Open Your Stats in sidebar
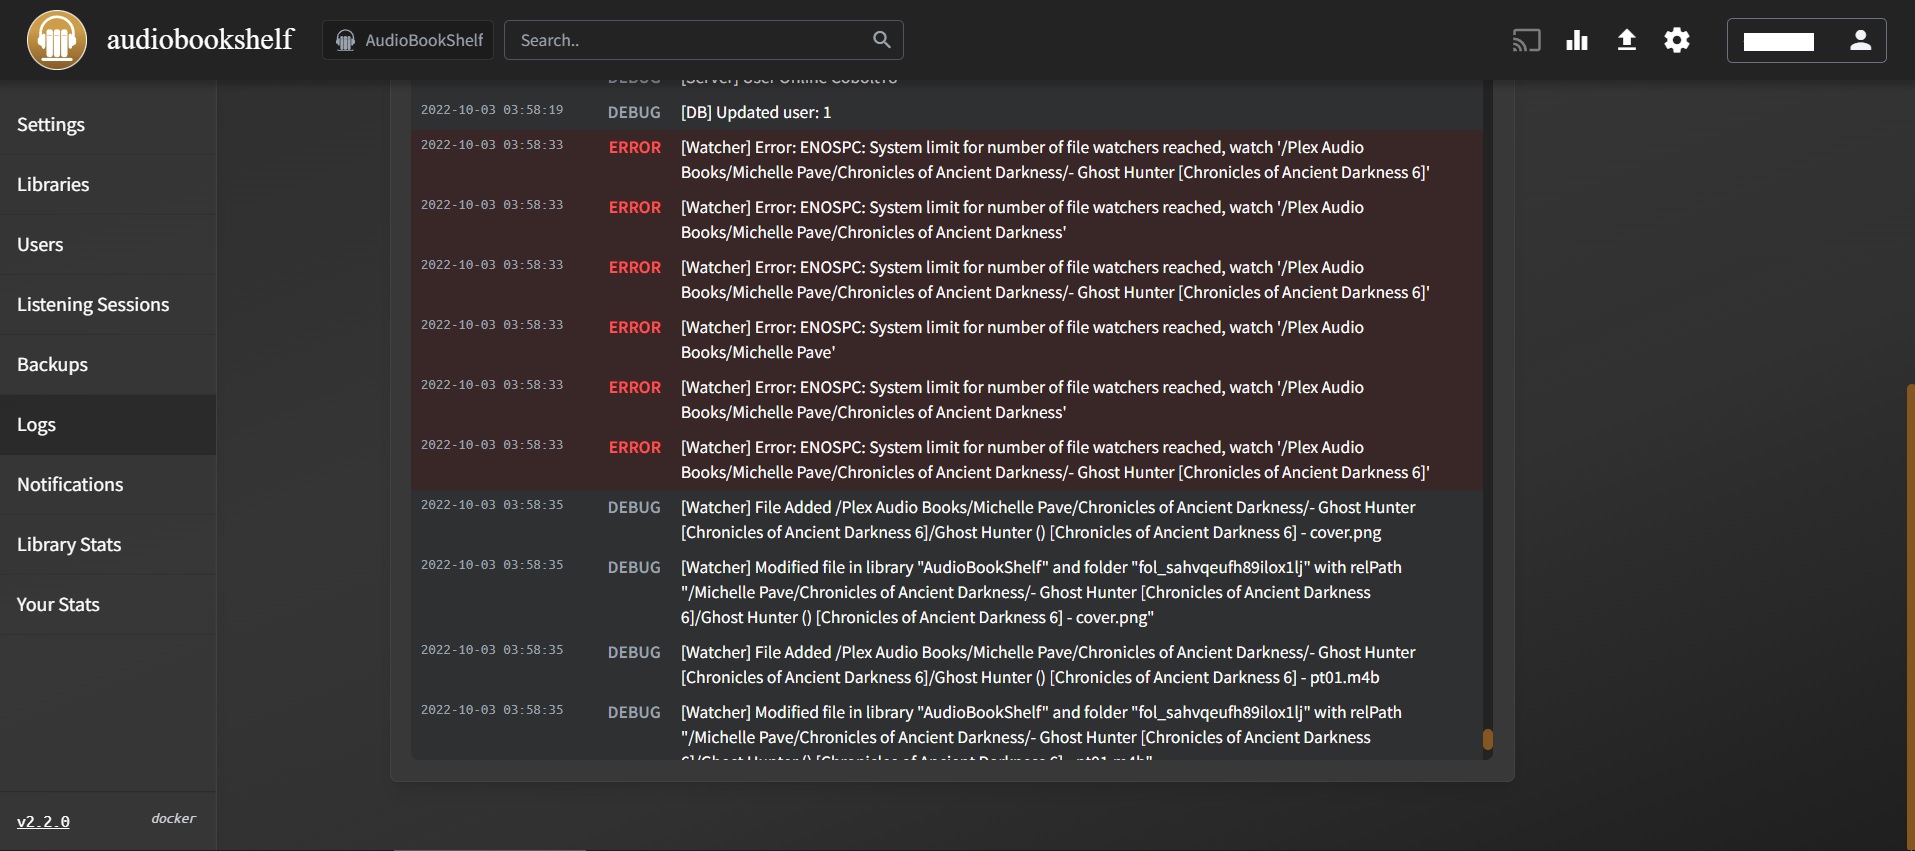This screenshot has height=851, width=1915. (x=108, y=605)
